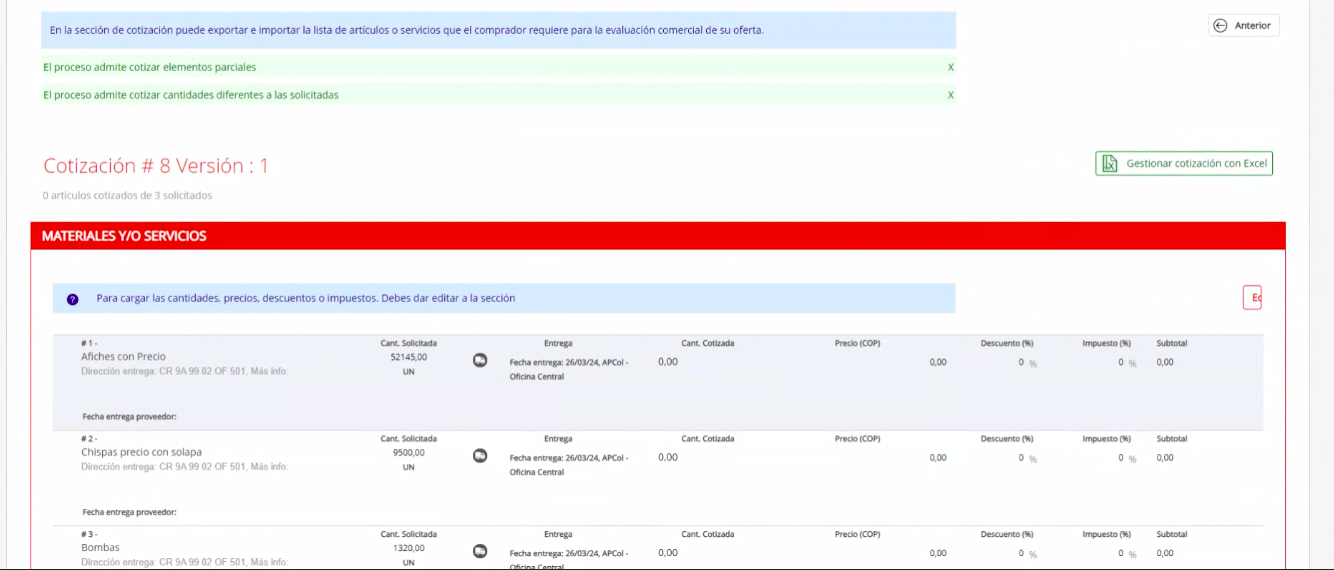The height and width of the screenshot is (570, 1334).
Task: Go back using the Anterior button
Action: click(x=1243, y=26)
